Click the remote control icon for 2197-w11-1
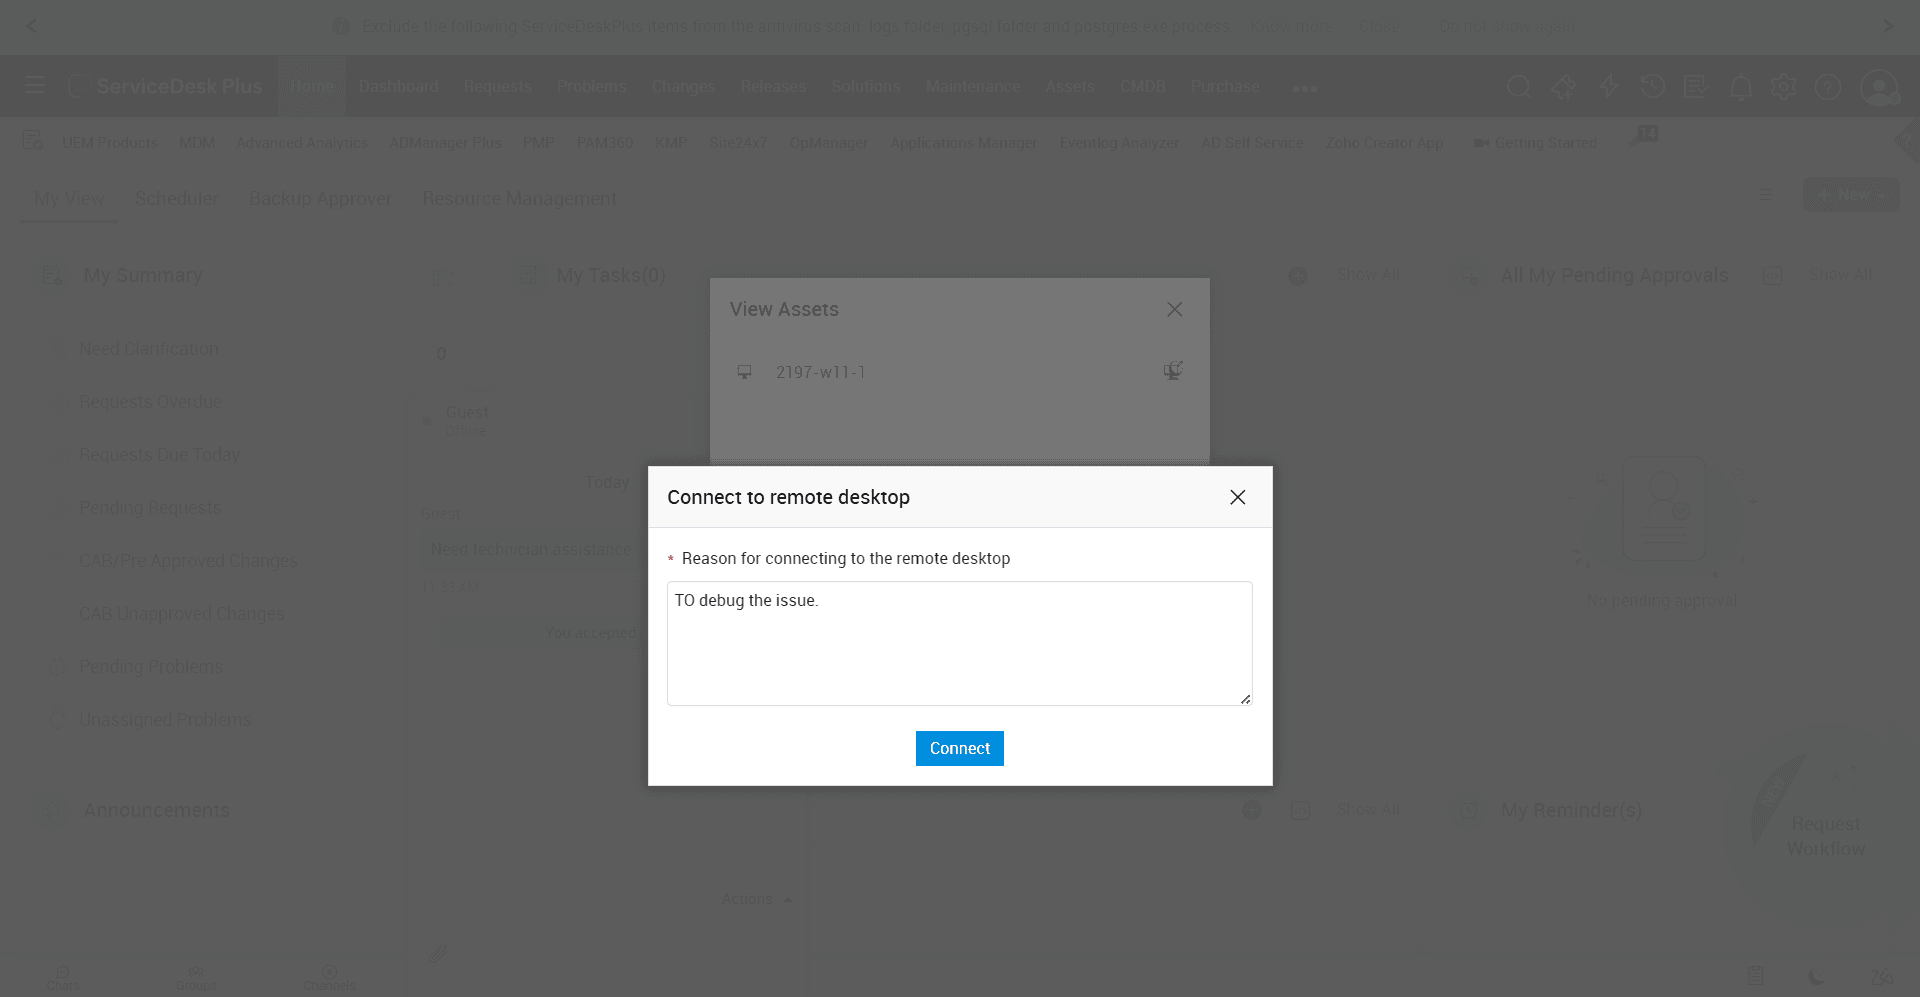This screenshot has width=1920, height=997. 1172,371
